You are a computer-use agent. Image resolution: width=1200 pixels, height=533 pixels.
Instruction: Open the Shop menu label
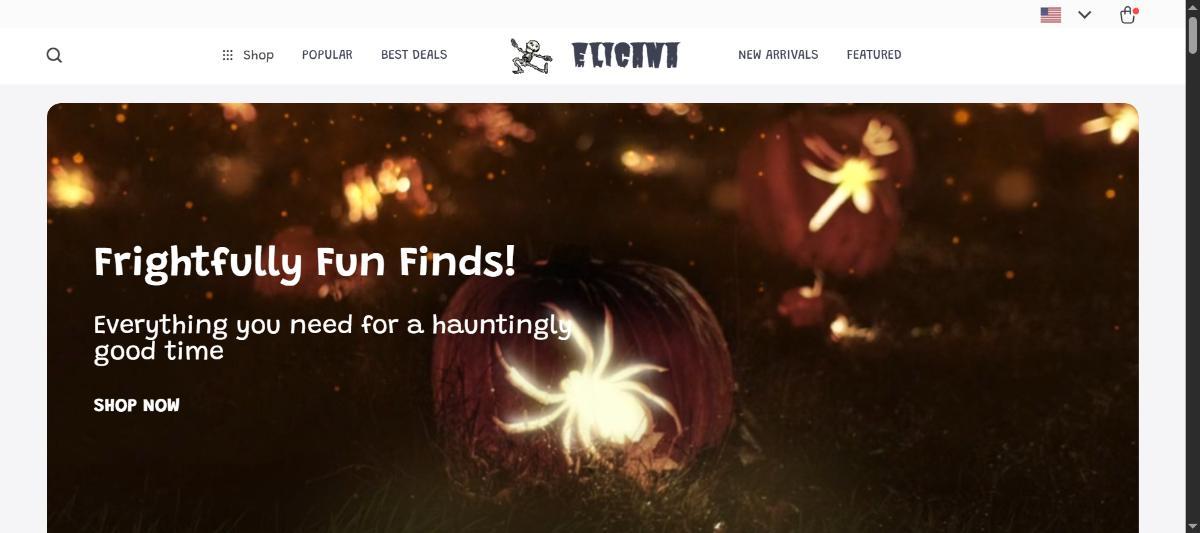click(258, 55)
